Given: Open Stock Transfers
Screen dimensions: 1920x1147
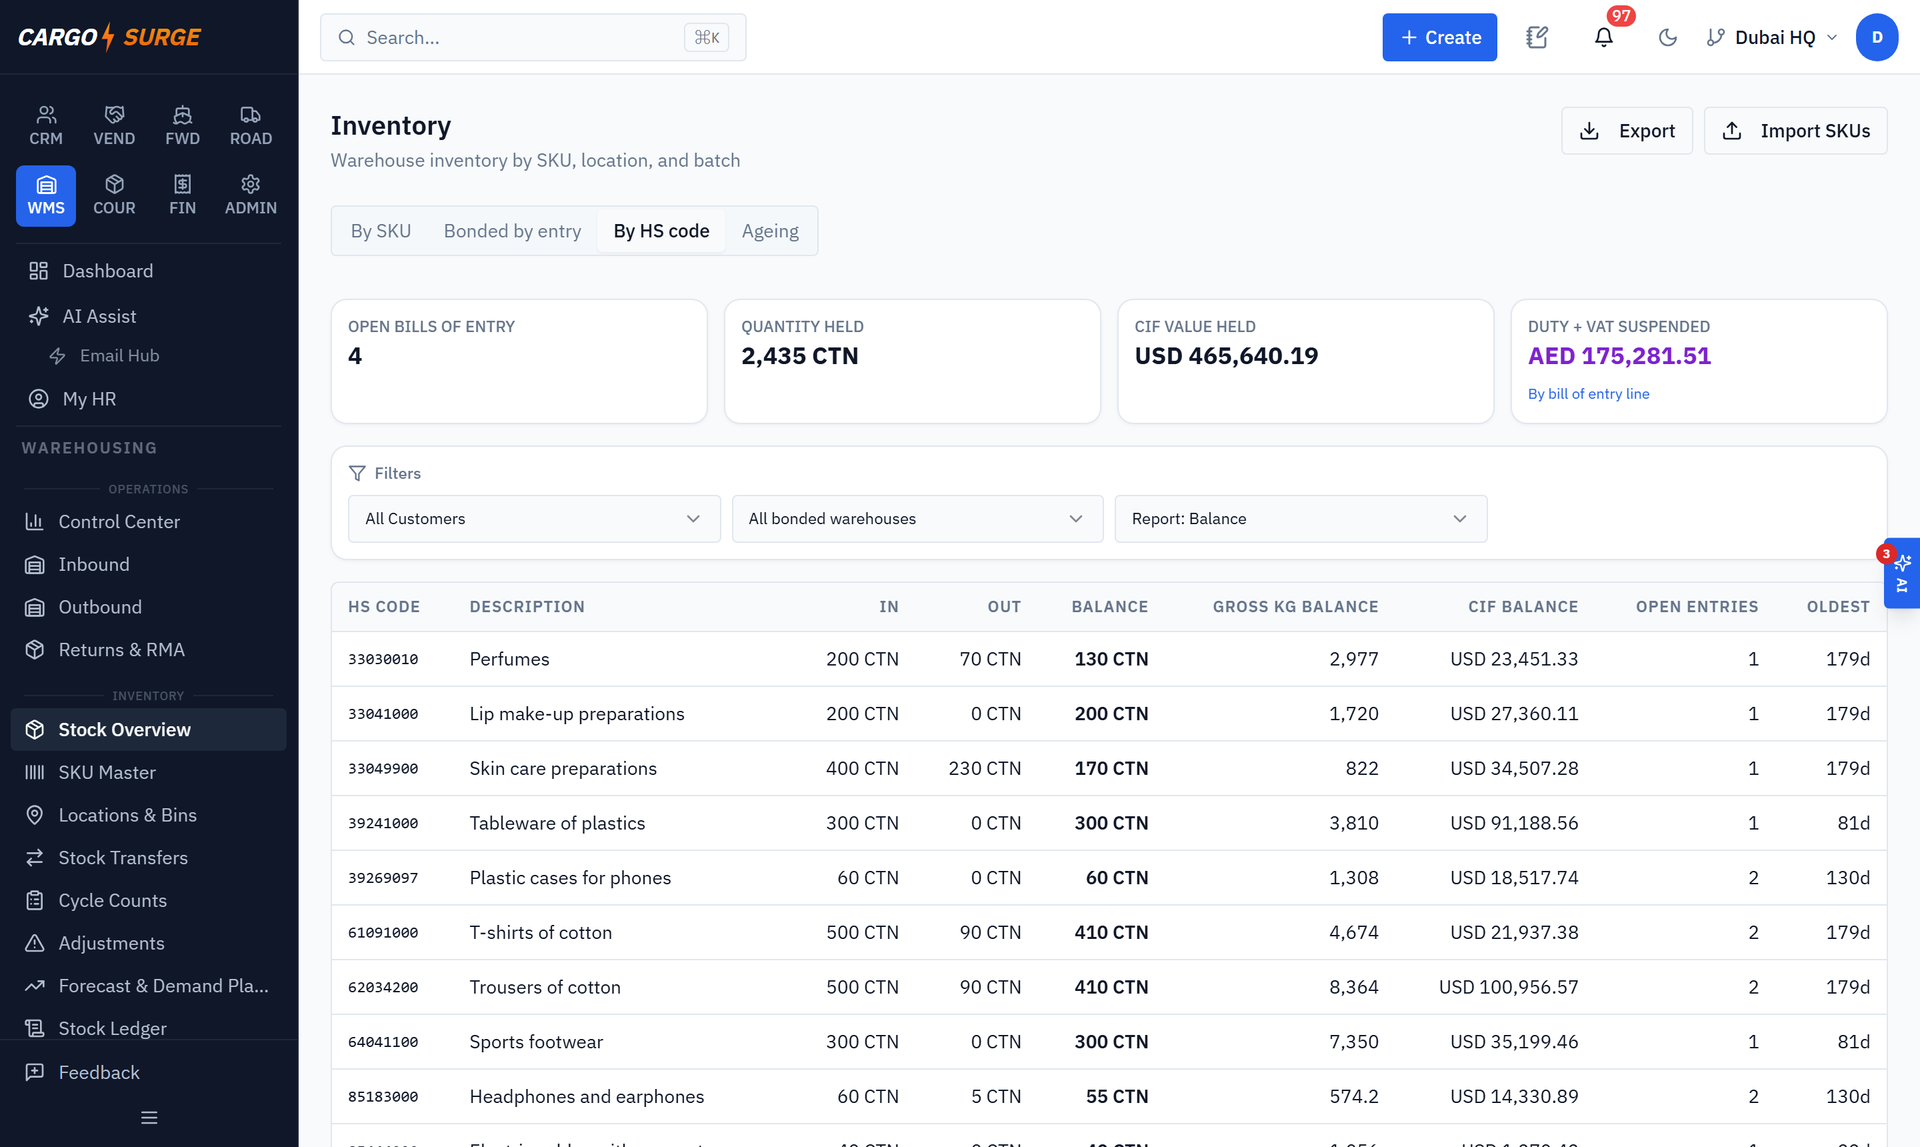Looking at the screenshot, I should (149, 858).
